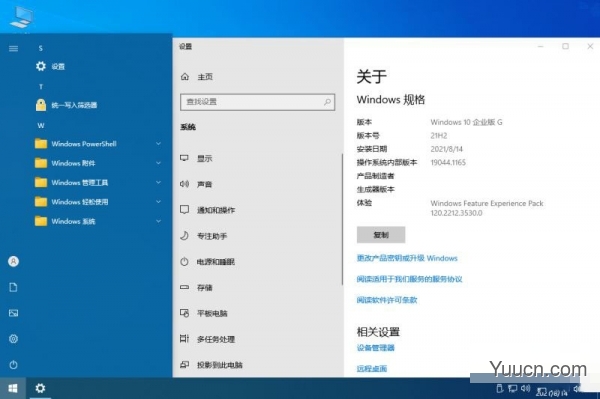Open 设备管理器 link

[375, 348]
